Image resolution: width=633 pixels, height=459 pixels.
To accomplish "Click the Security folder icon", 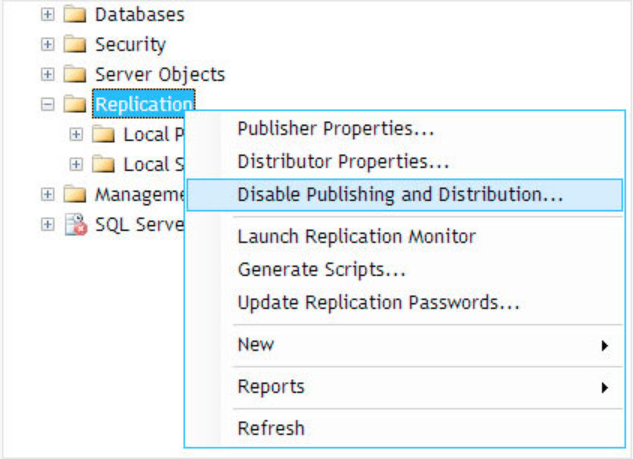I will [x=75, y=45].
